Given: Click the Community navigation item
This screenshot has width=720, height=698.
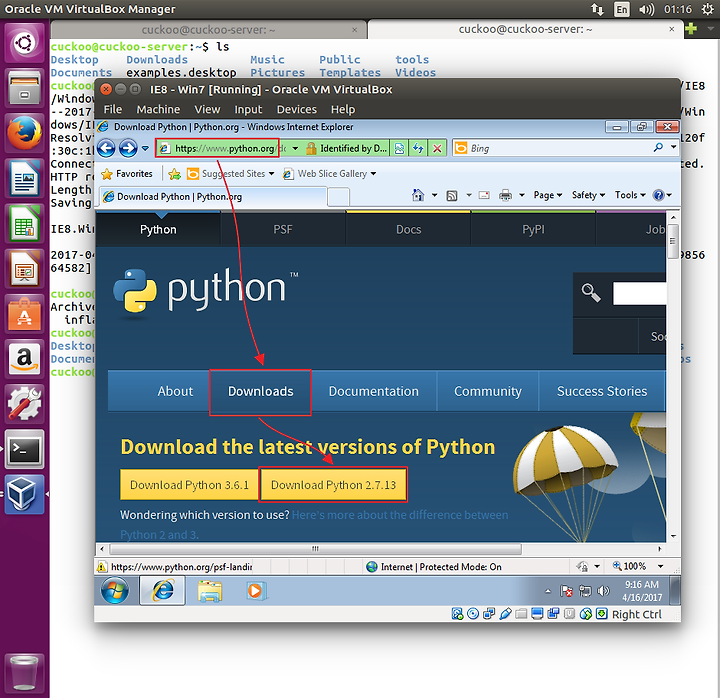Looking at the screenshot, I should tap(488, 391).
